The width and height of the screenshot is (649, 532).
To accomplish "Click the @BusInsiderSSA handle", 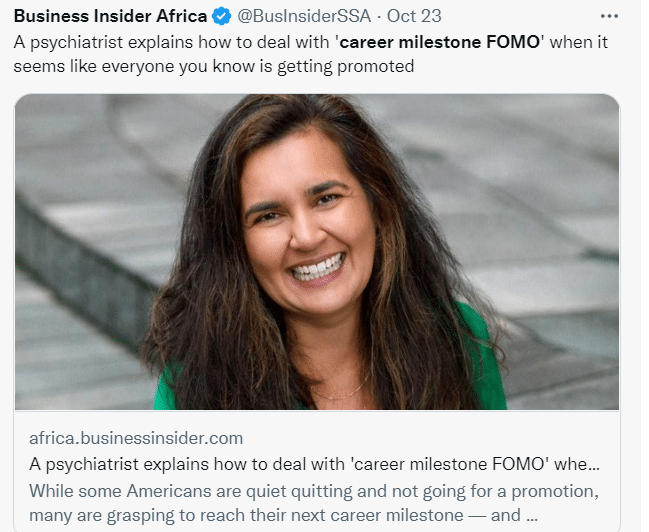I will [x=304, y=18].
